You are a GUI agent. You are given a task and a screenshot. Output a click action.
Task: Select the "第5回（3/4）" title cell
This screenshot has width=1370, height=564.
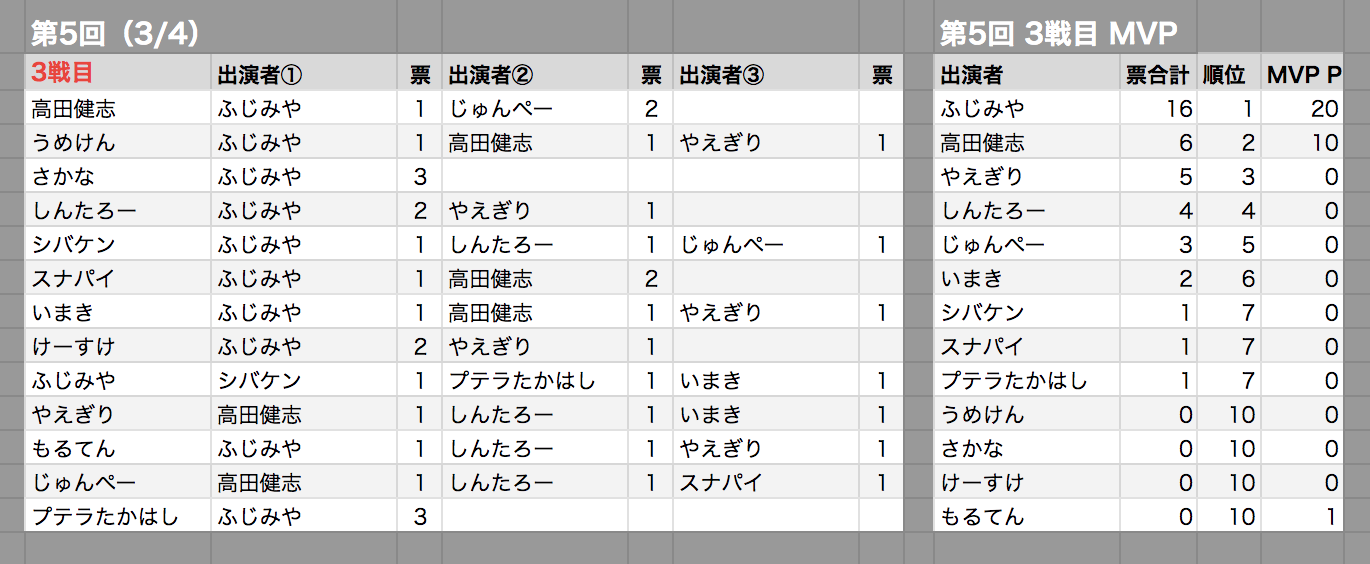click(x=116, y=33)
